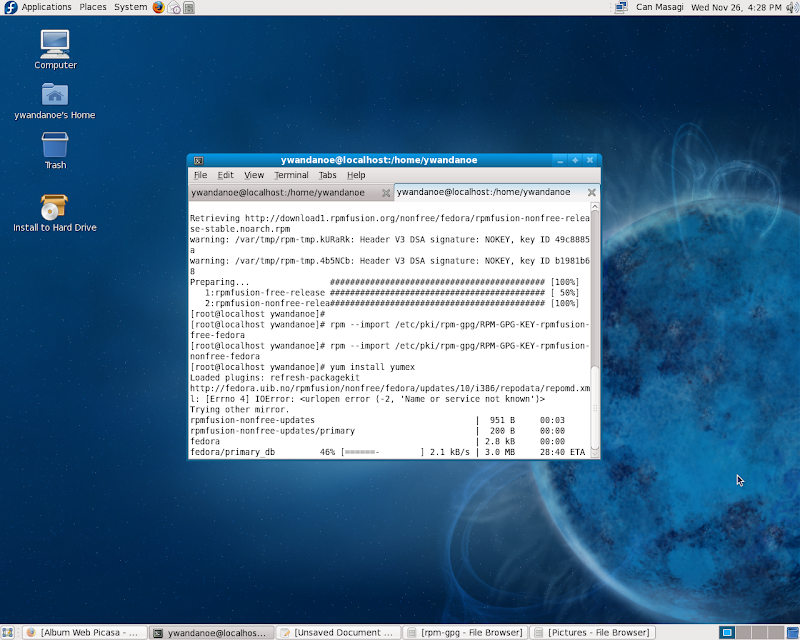The height and width of the screenshot is (640, 800).
Task: Switch to the second terminal tab
Action: pyautogui.click(x=496, y=192)
